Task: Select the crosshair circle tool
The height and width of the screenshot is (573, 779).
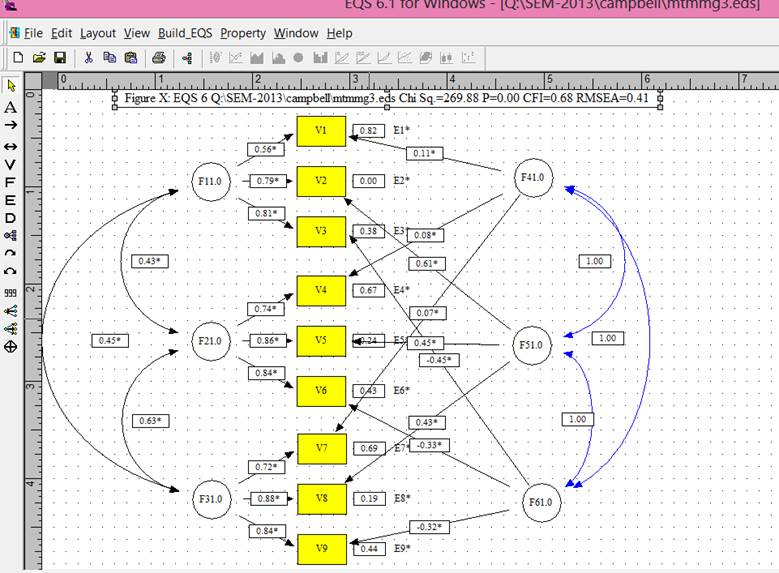Action: click(10, 346)
